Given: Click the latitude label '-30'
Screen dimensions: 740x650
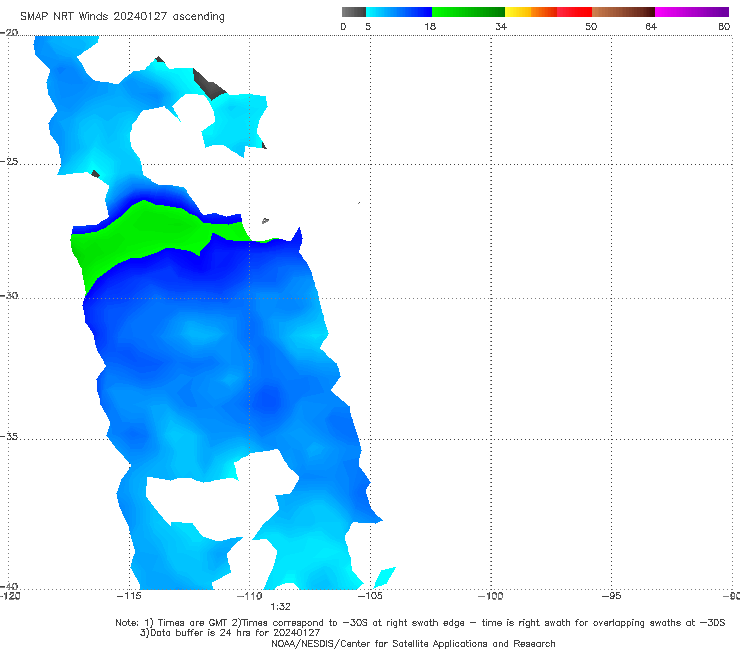Looking at the screenshot, I should point(9,295).
